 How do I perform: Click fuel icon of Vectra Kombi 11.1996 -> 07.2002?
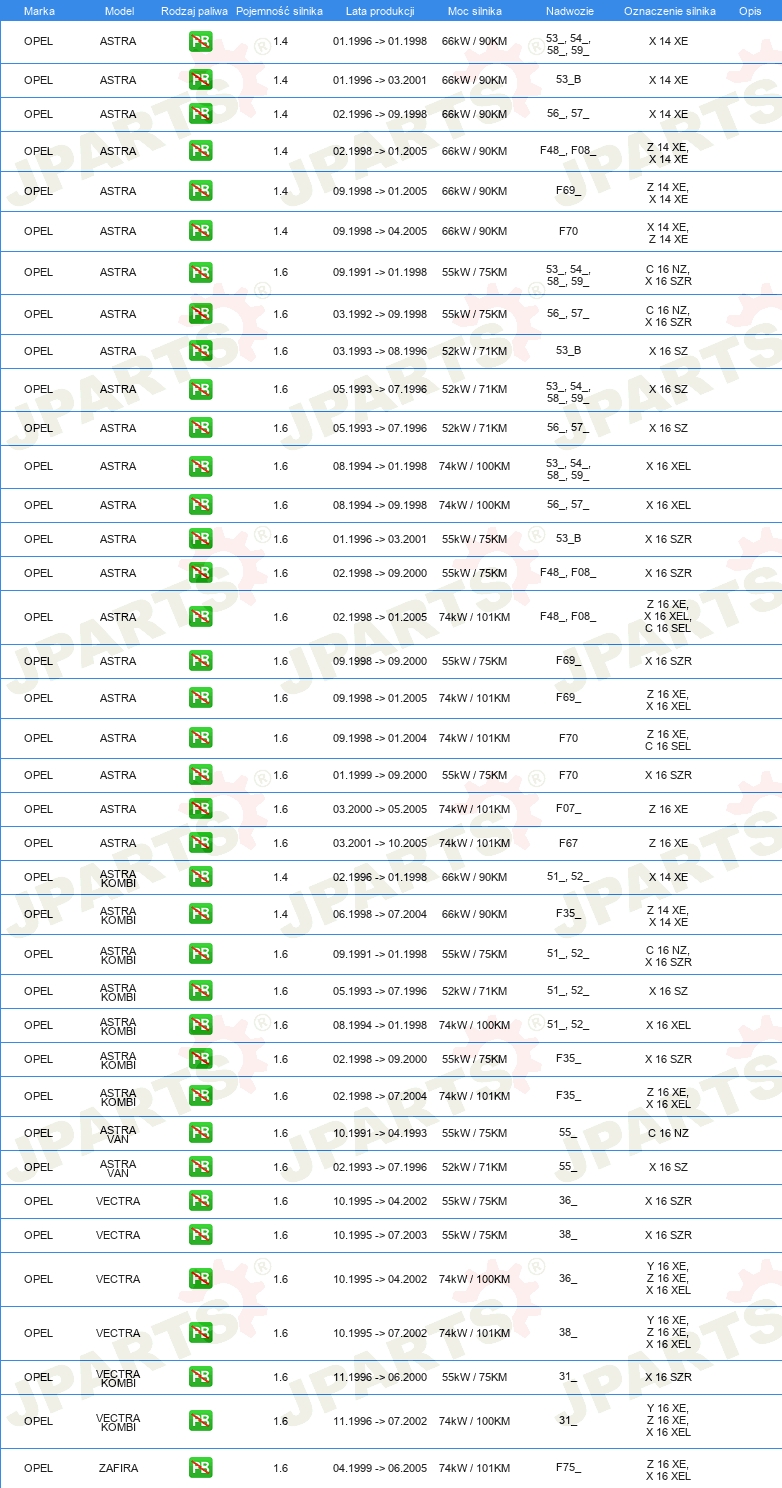[x=200, y=1421]
